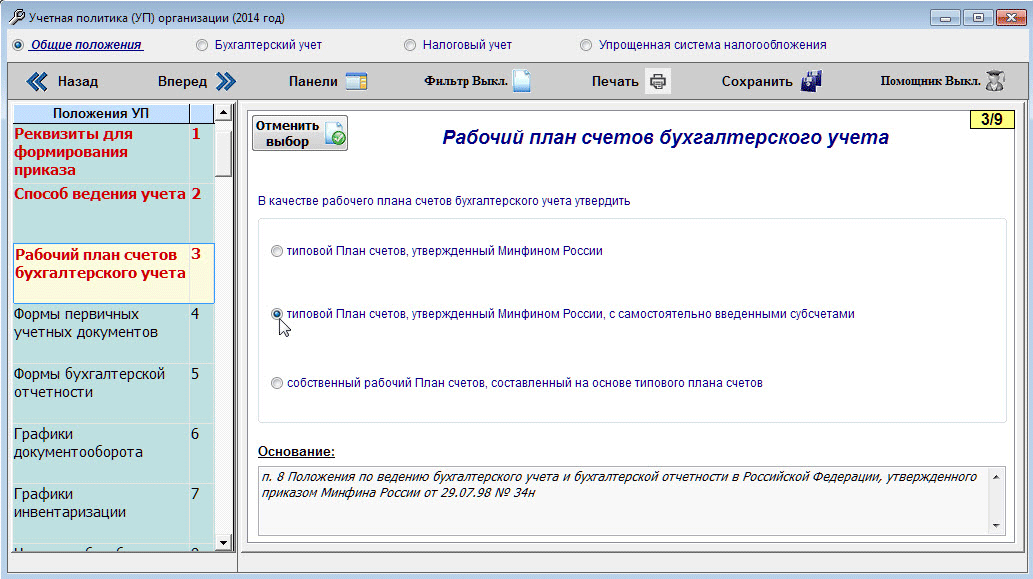Click the Assistant Off person icon

995,81
